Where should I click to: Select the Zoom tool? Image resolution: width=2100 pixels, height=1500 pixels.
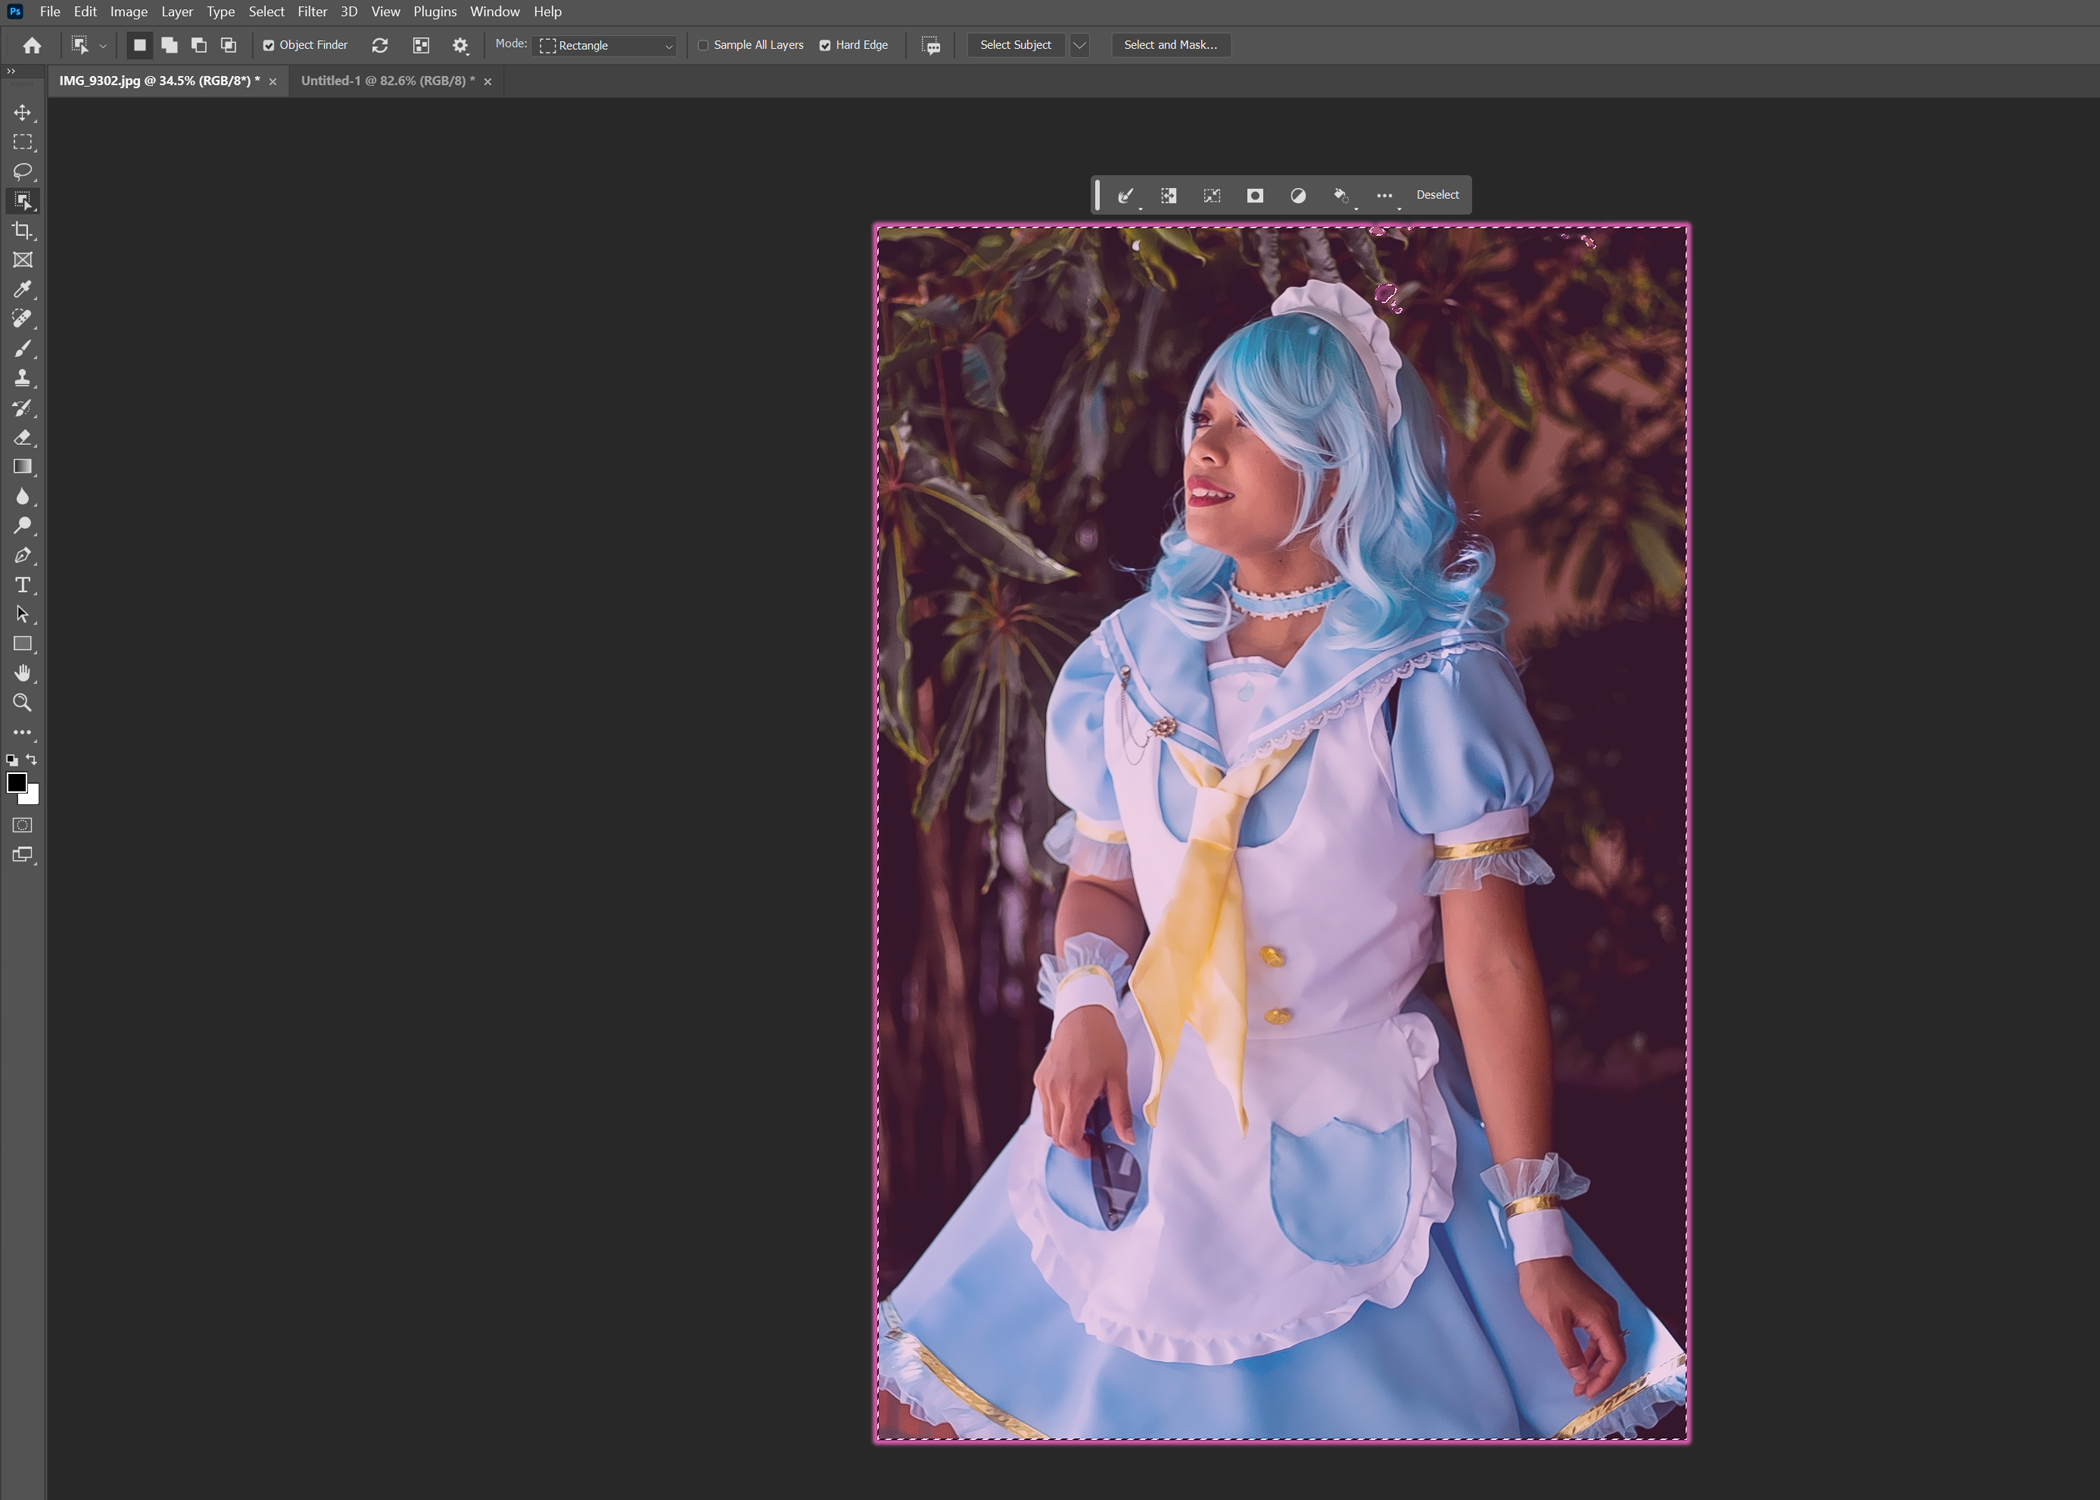[23, 701]
